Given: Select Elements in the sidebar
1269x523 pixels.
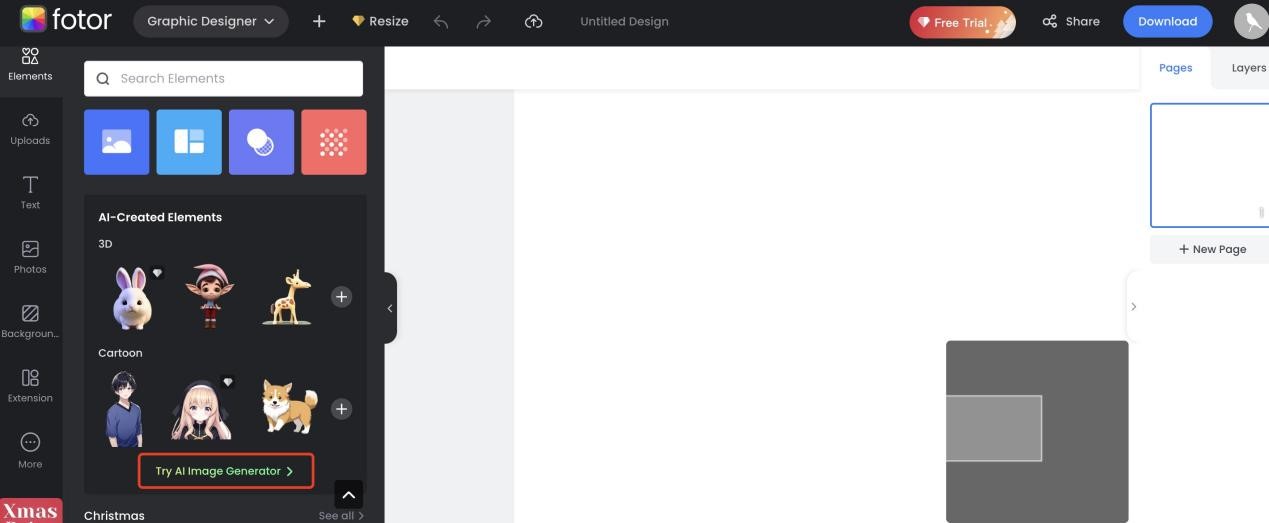Looking at the screenshot, I should coord(30,65).
